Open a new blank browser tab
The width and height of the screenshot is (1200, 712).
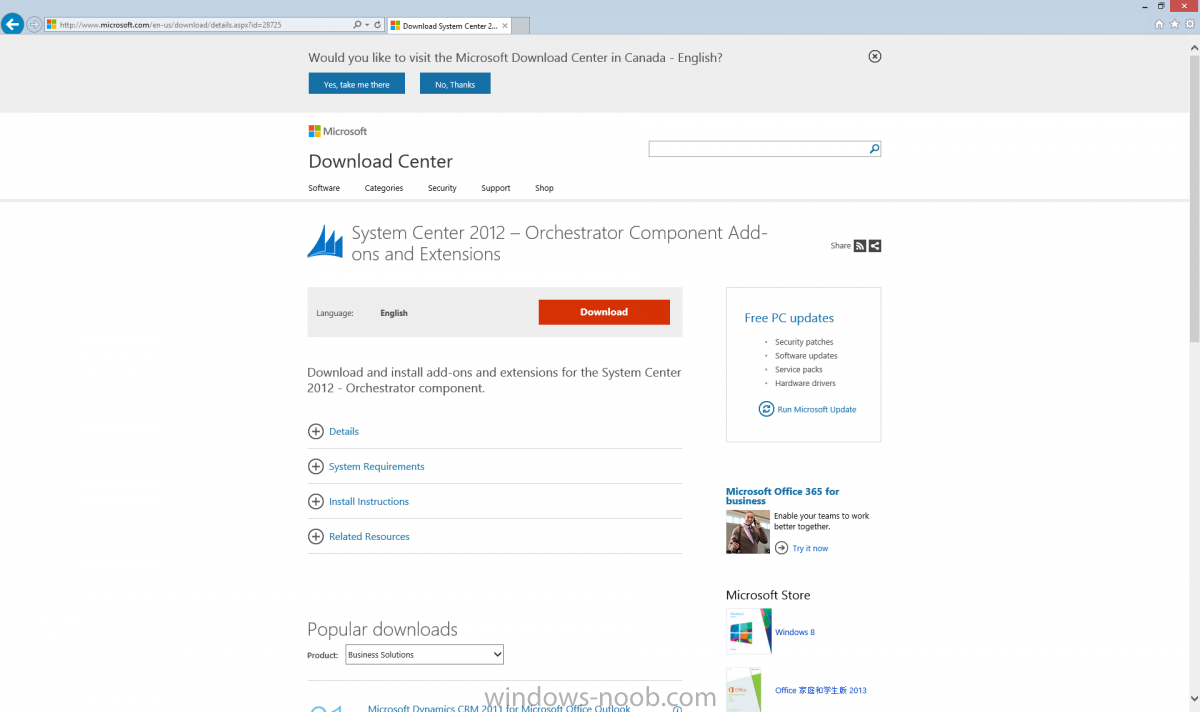[521, 25]
